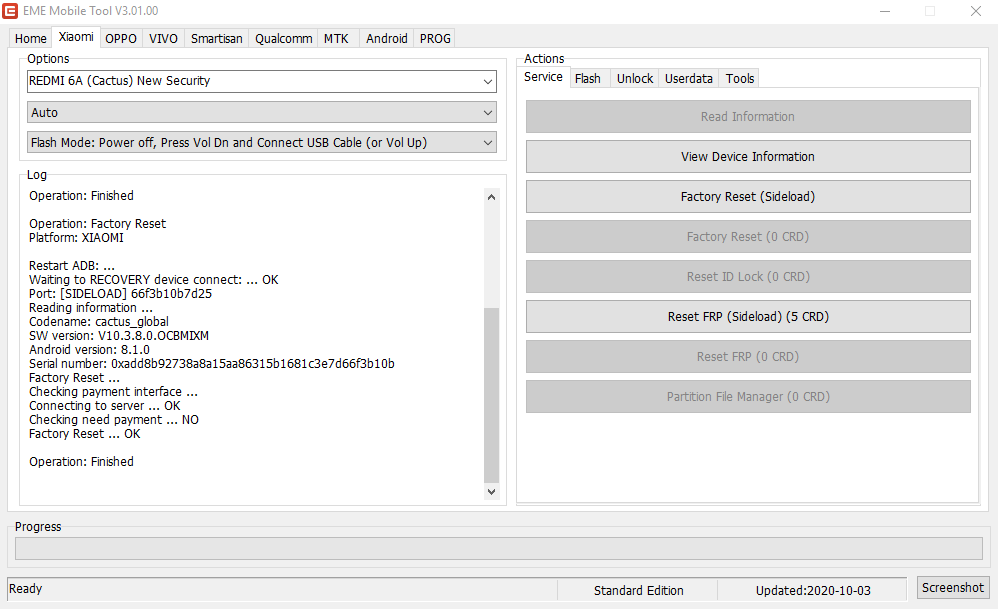This screenshot has width=998, height=609.
Task: Click 'Connecting to server ... OK' line
Action: click(104, 405)
